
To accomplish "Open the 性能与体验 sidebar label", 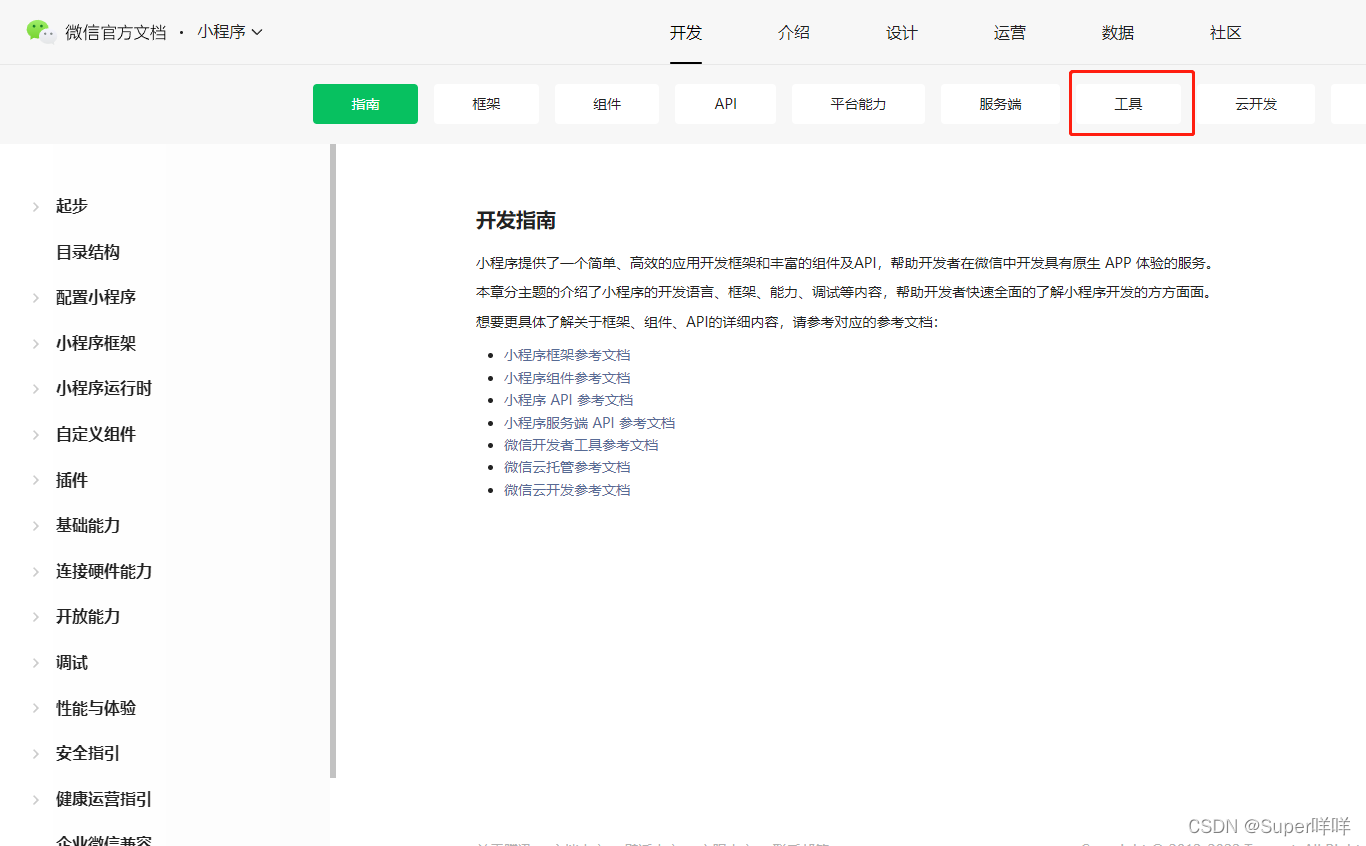I will pos(96,709).
